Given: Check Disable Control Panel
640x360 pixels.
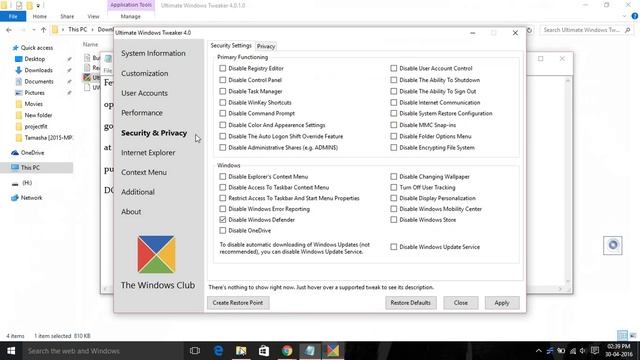Looking at the screenshot, I should tap(222, 80).
